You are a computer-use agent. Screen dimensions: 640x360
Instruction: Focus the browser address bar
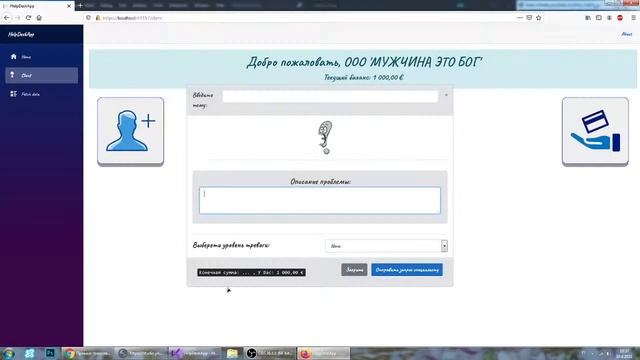[306, 18]
